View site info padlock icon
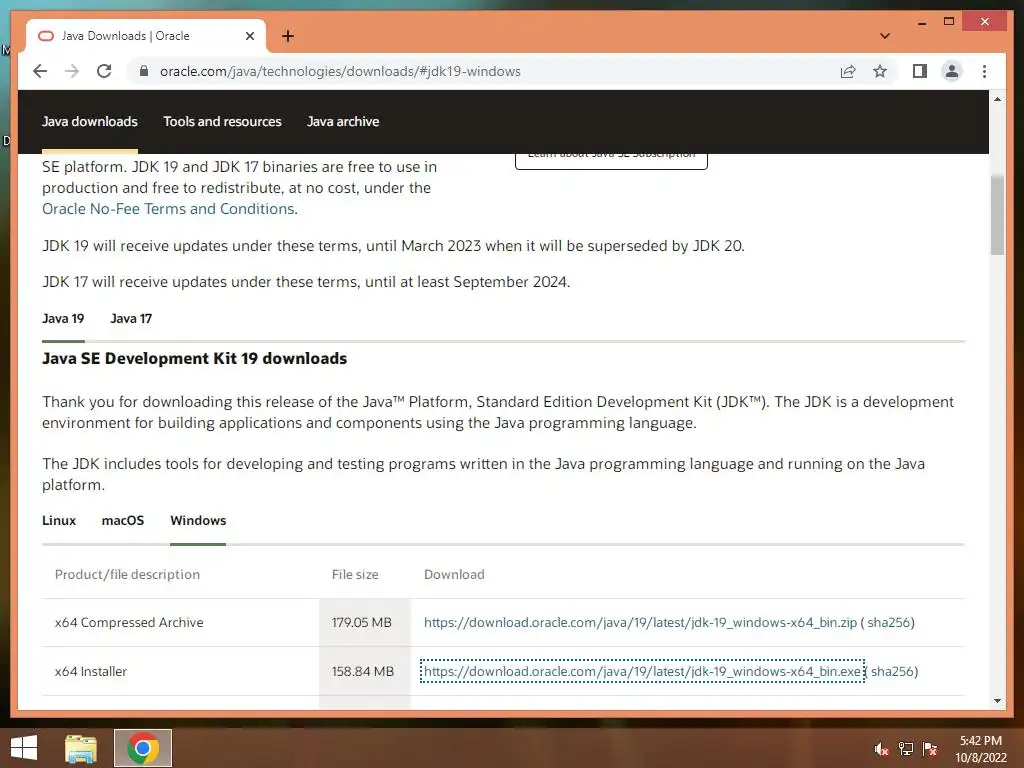This screenshot has height=768, width=1024. (x=144, y=71)
